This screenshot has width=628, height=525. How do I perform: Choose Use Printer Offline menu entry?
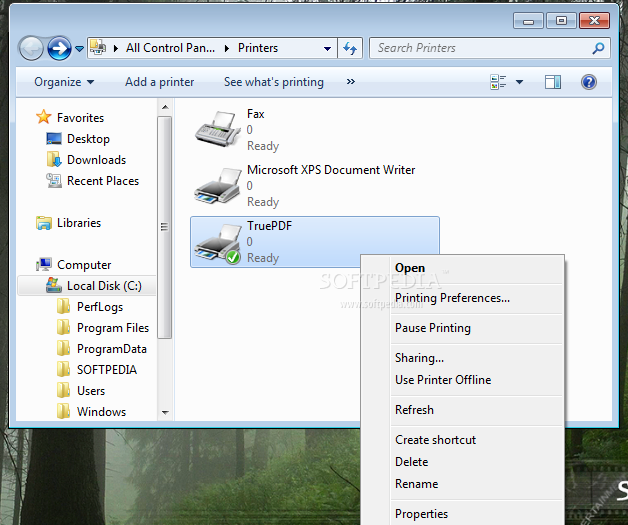(443, 380)
